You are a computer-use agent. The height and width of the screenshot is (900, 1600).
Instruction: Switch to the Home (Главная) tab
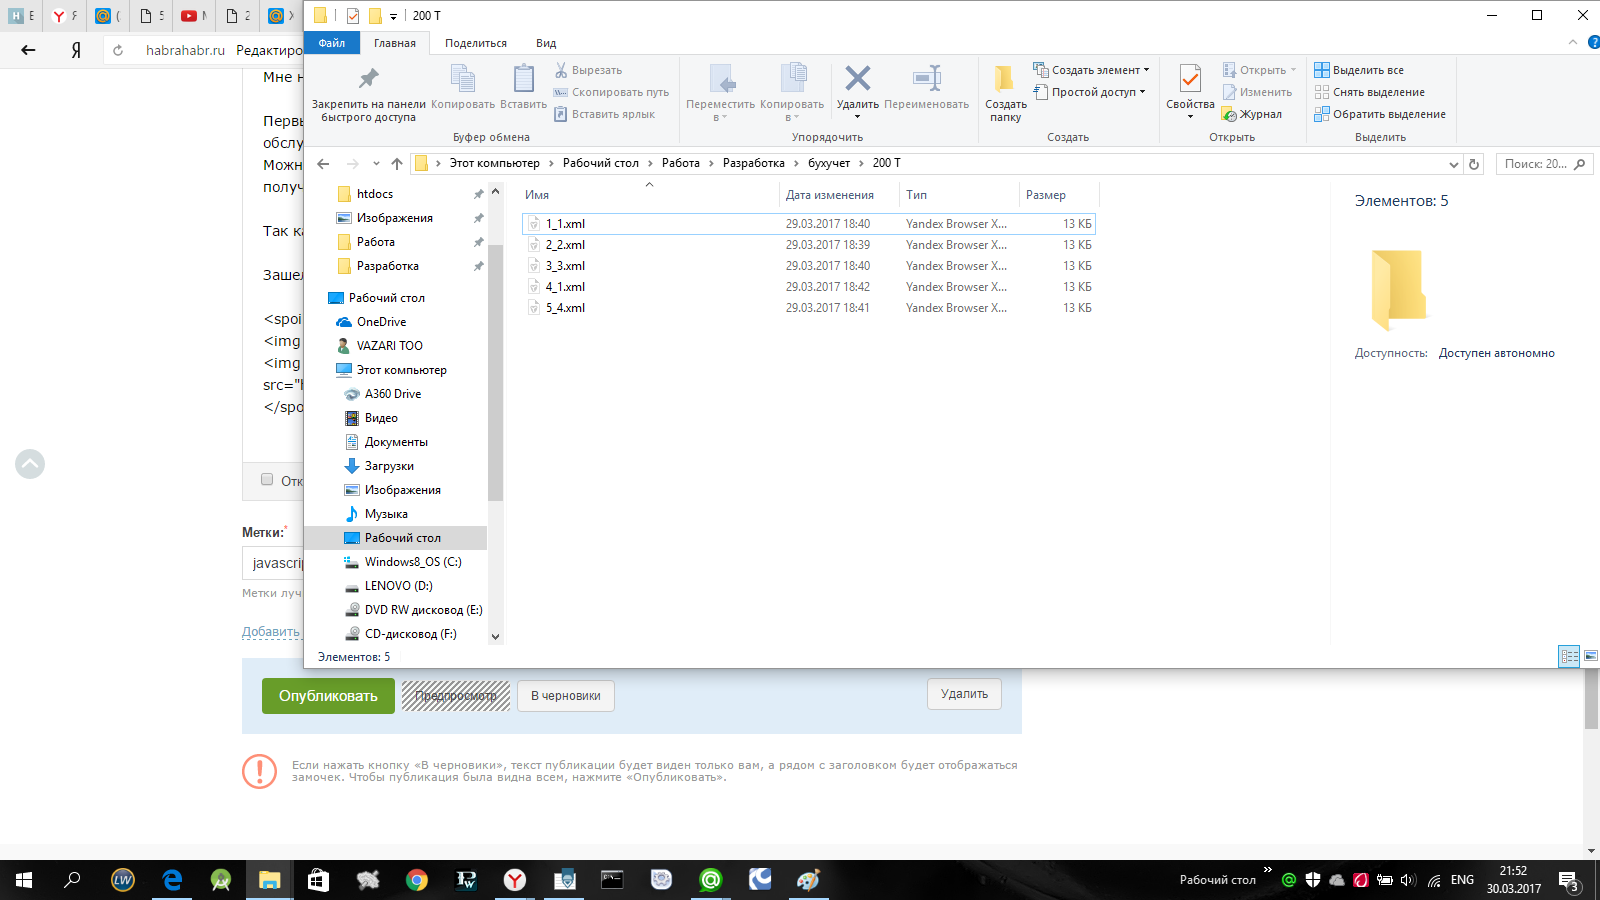coord(395,43)
